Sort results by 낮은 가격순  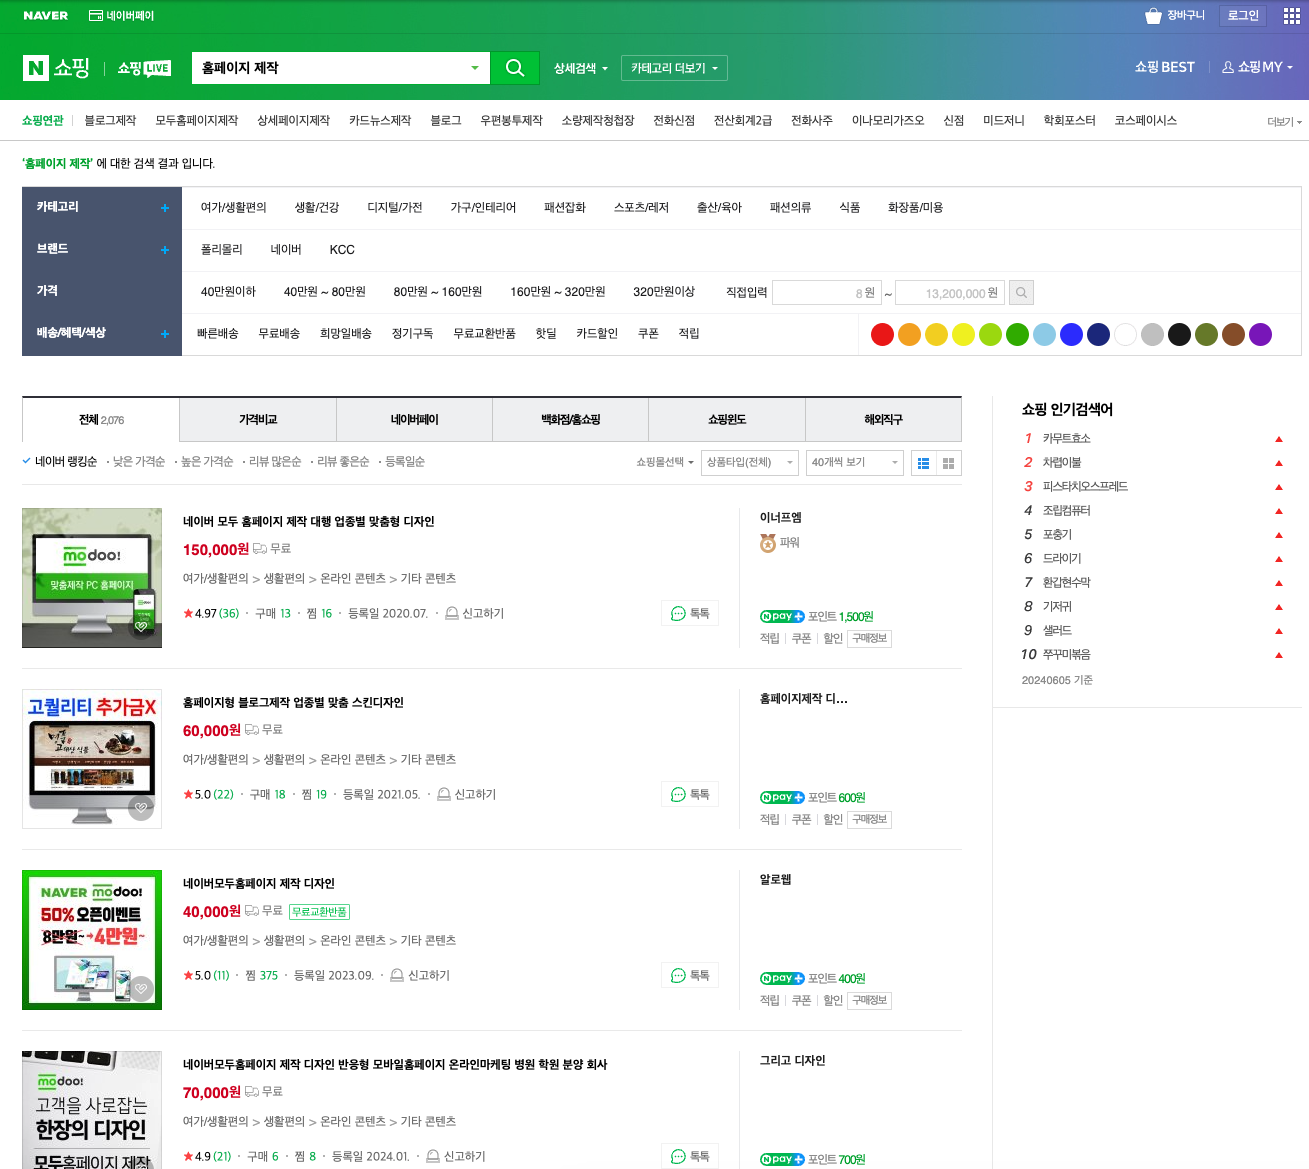pyautogui.click(x=138, y=462)
